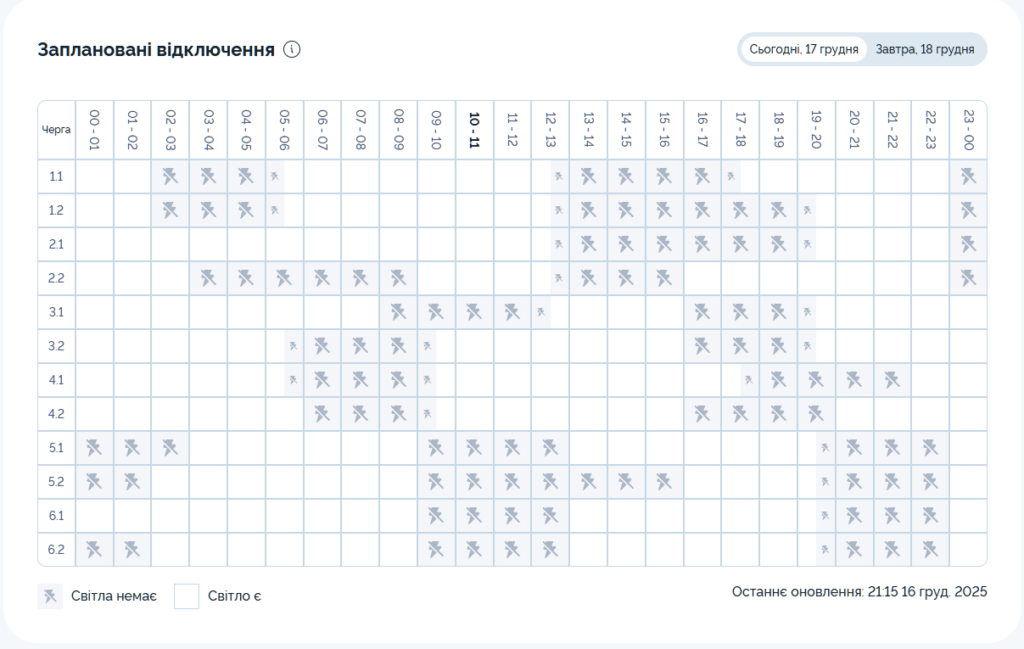Click empty cell for queue 4.2 at 00-01
1024x649 pixels.
pos(94,414)
